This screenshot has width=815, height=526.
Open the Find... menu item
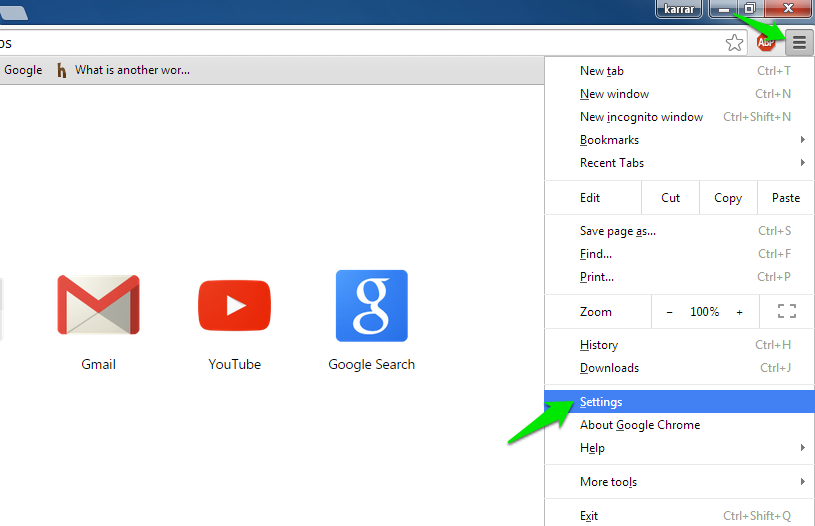point(679,254)
